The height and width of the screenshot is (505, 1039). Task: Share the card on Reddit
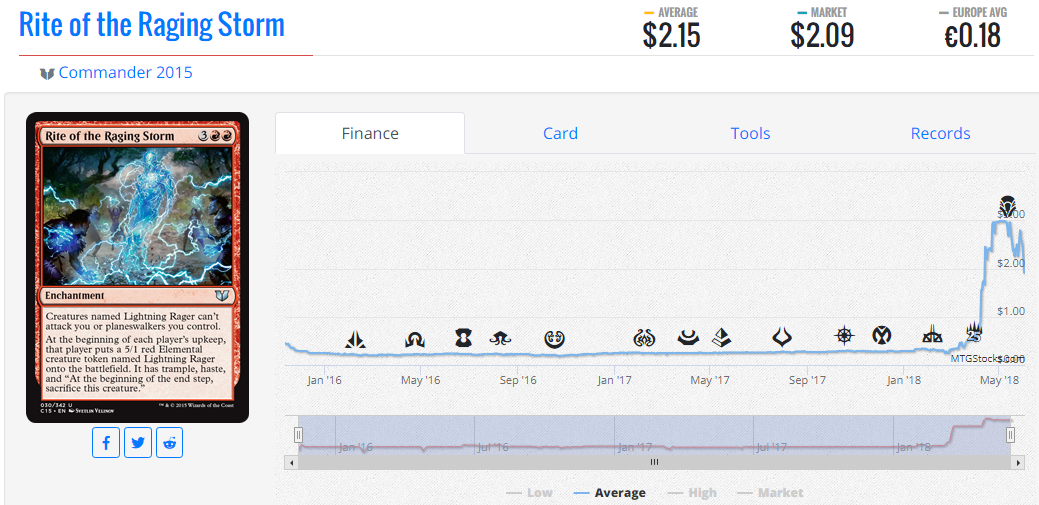click(170, 443)
